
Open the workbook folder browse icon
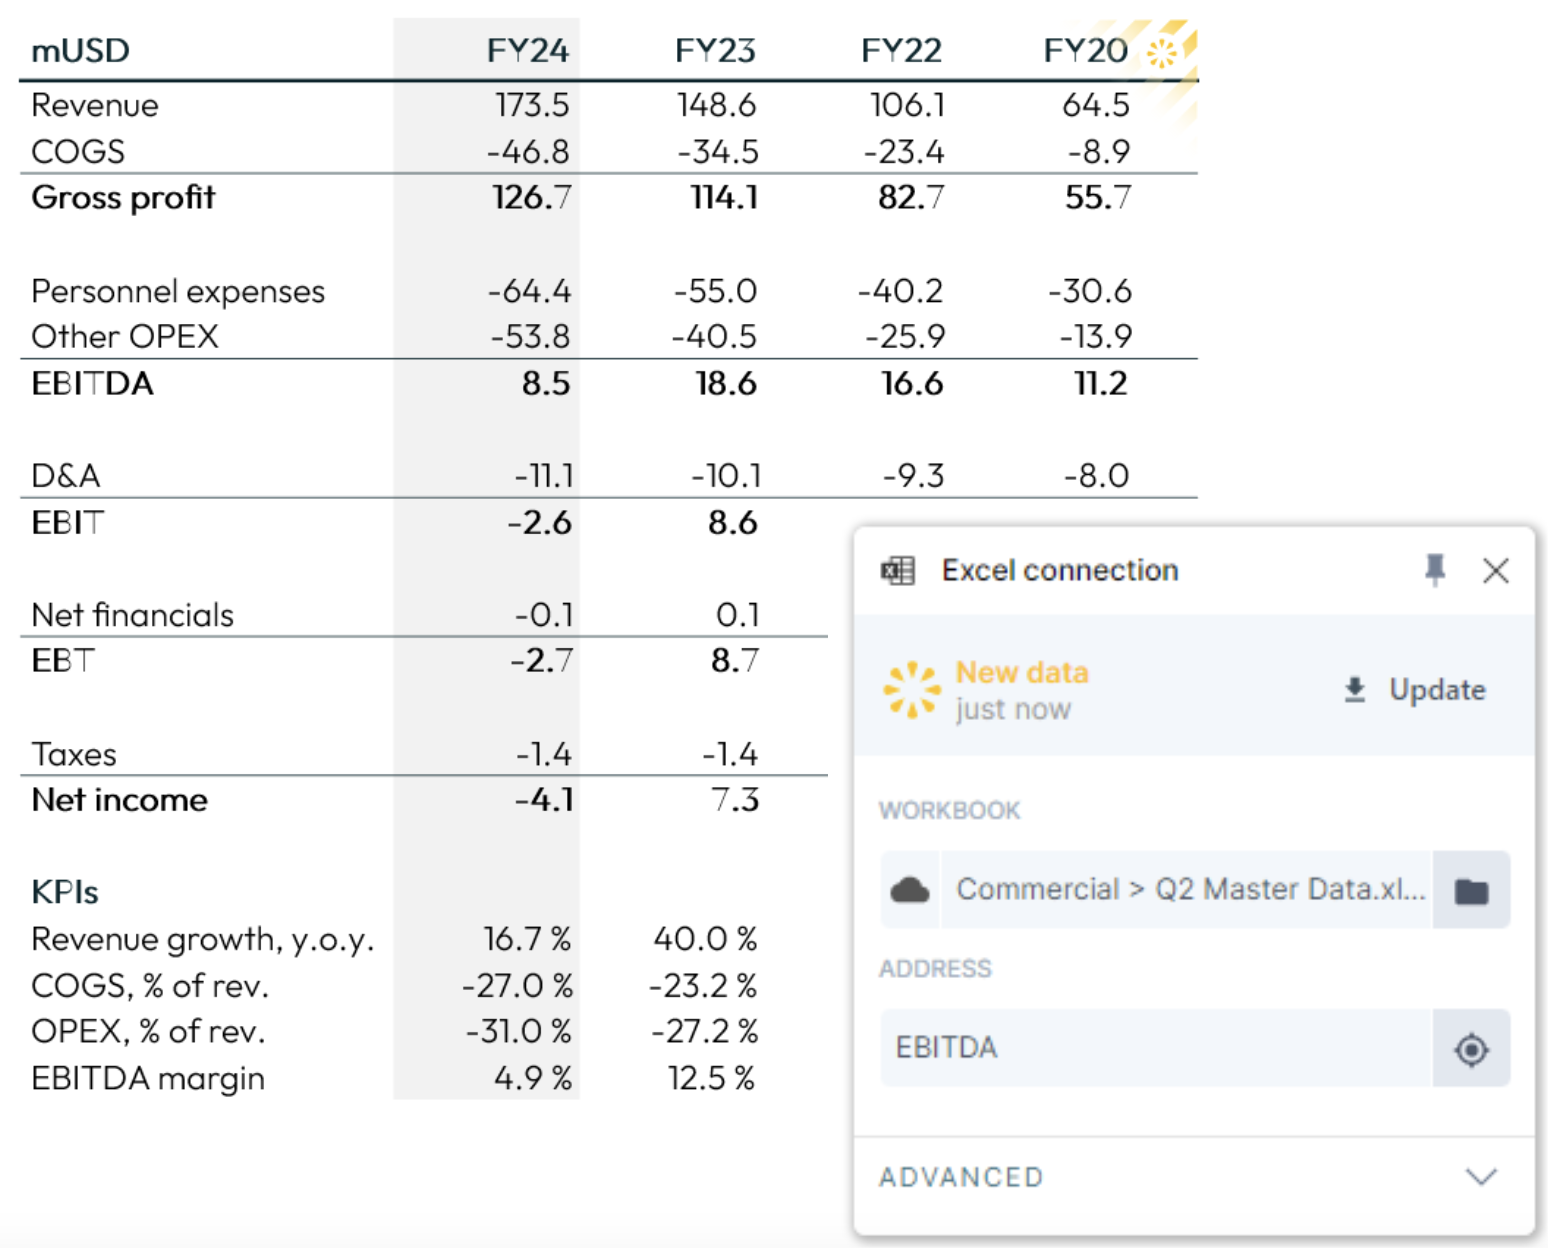coord(1471,890)
